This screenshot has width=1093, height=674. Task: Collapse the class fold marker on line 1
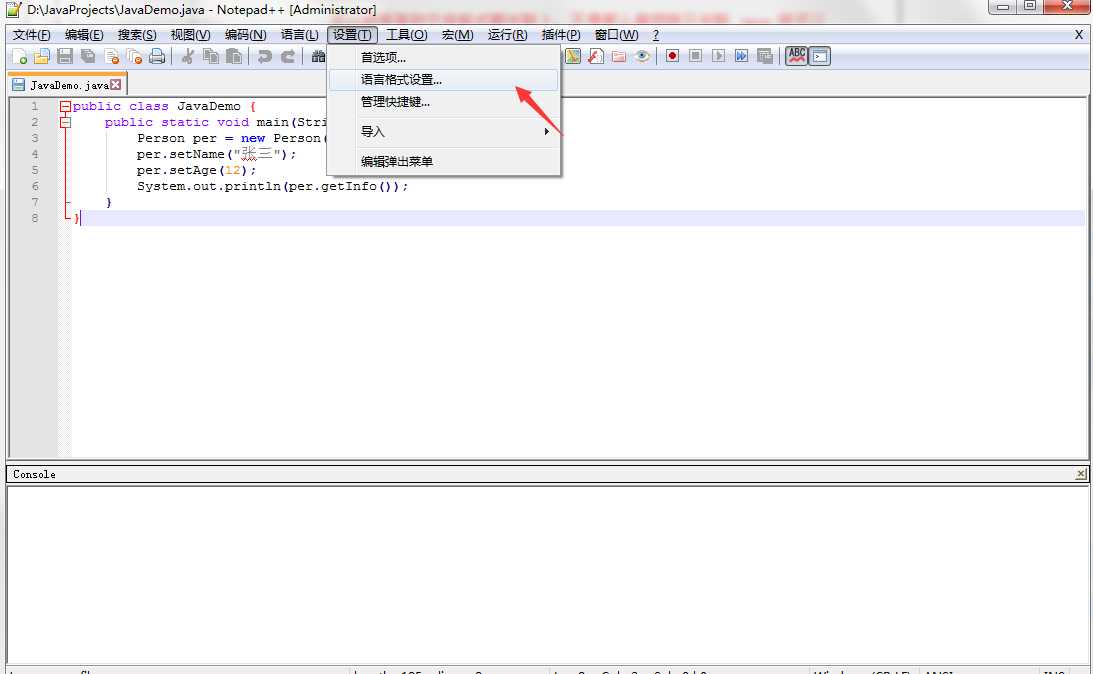tap(65, 107)
